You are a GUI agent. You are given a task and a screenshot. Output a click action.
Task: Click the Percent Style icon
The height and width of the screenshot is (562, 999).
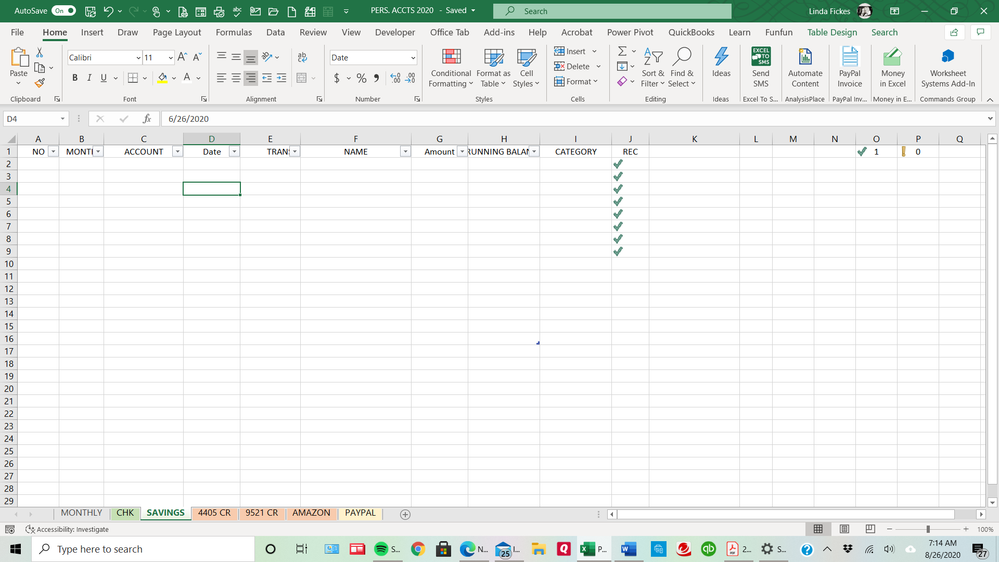361,78
